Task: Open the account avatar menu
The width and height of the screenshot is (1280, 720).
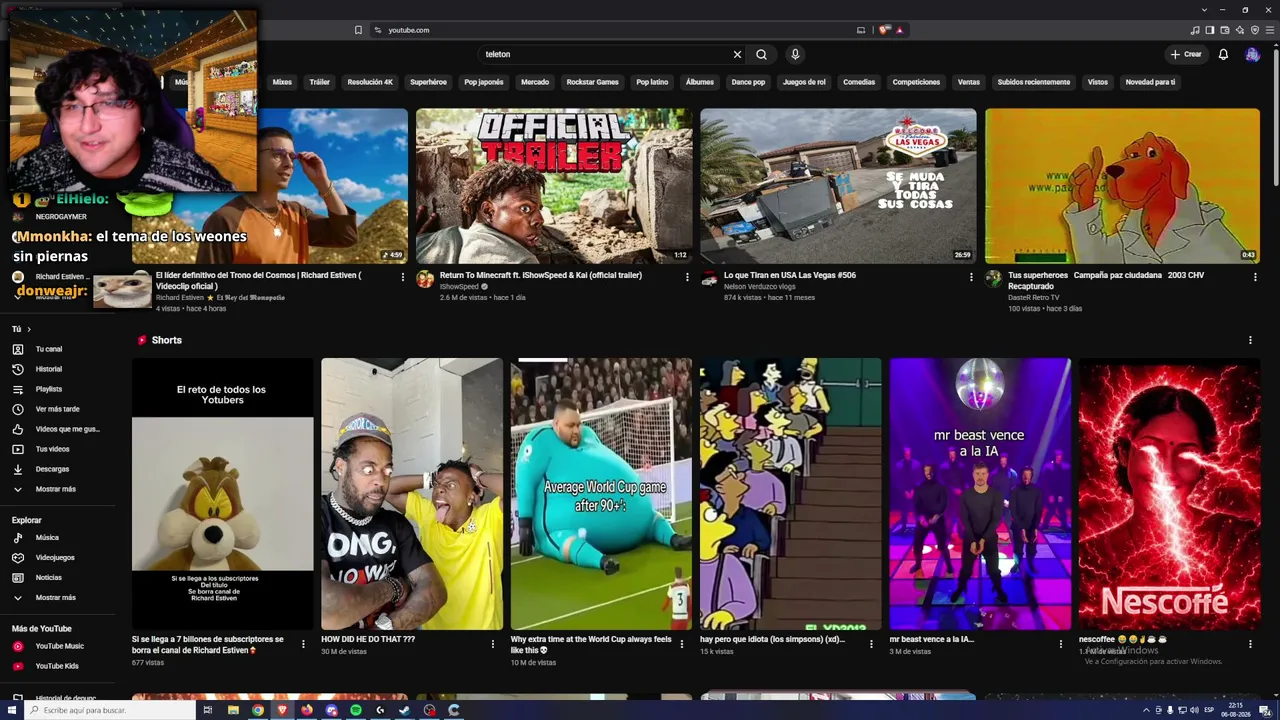Action: click(x=1252, y=54)
